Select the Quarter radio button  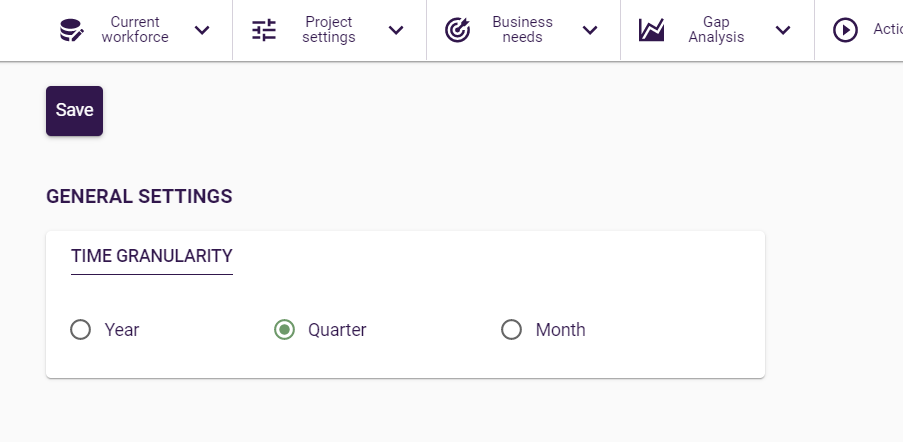pos(285,330)
